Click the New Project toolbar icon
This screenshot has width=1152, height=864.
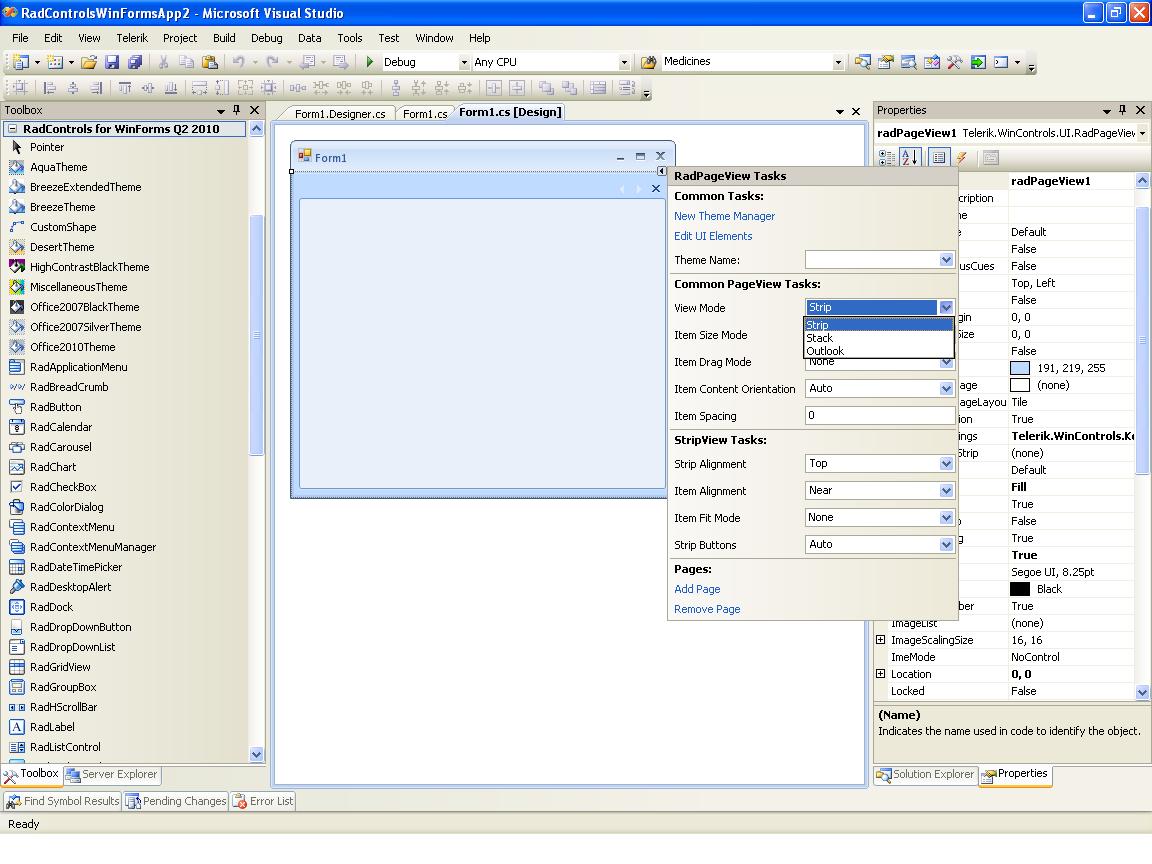pos(21,62)
